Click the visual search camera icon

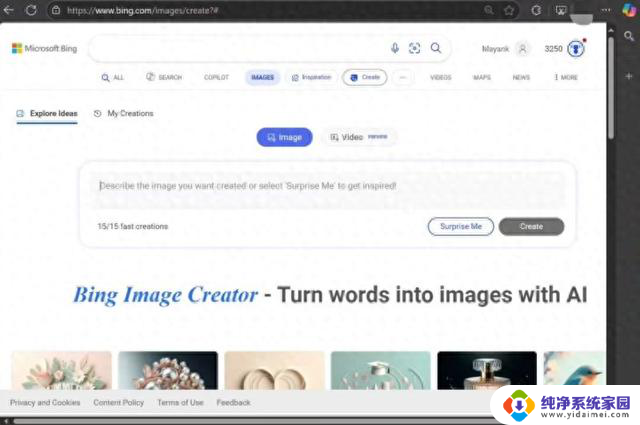[x=414, y=48]
